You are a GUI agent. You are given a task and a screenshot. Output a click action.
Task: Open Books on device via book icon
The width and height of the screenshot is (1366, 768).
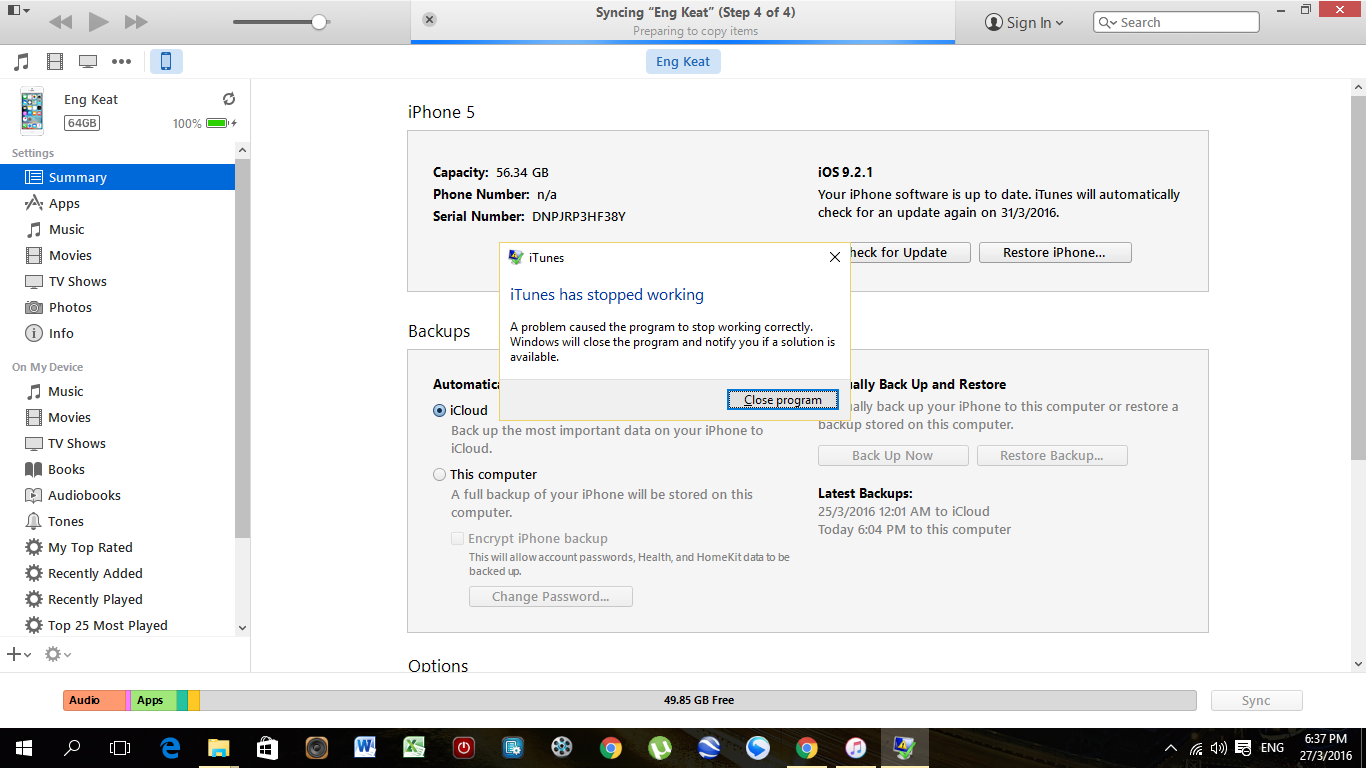[34, 469]
